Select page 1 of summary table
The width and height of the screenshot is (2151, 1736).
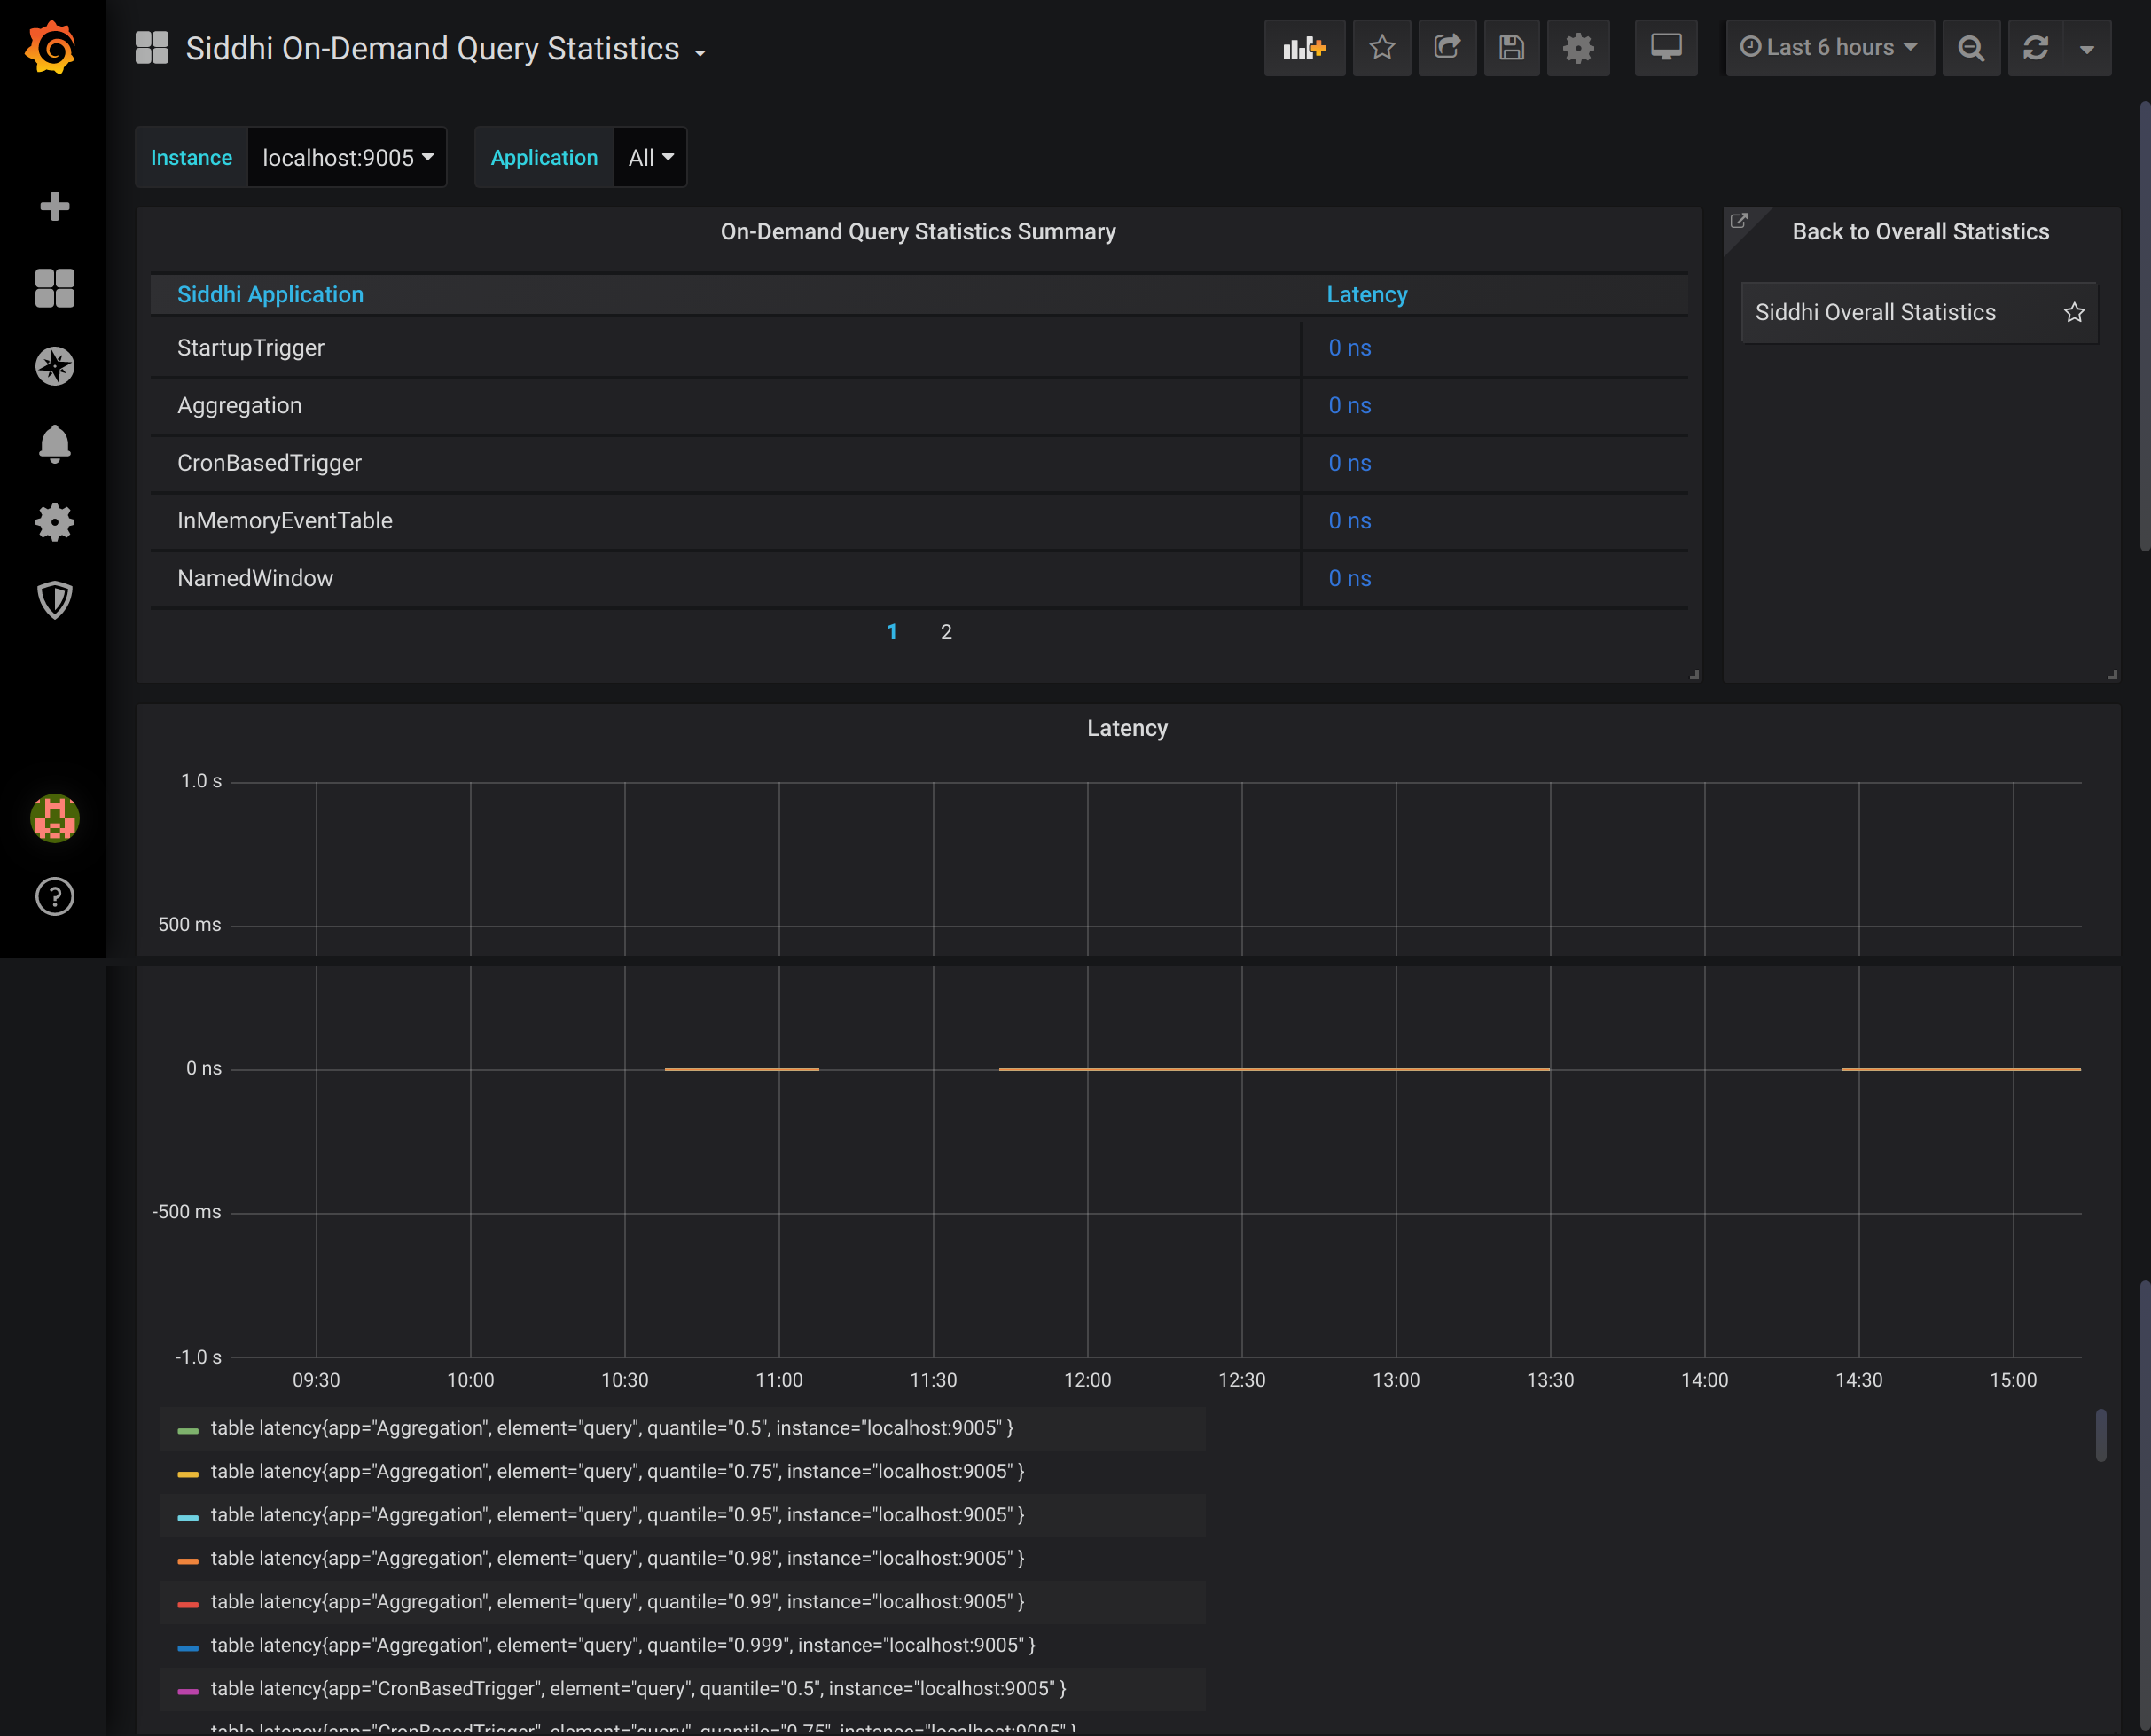click(x=892, y=632)
